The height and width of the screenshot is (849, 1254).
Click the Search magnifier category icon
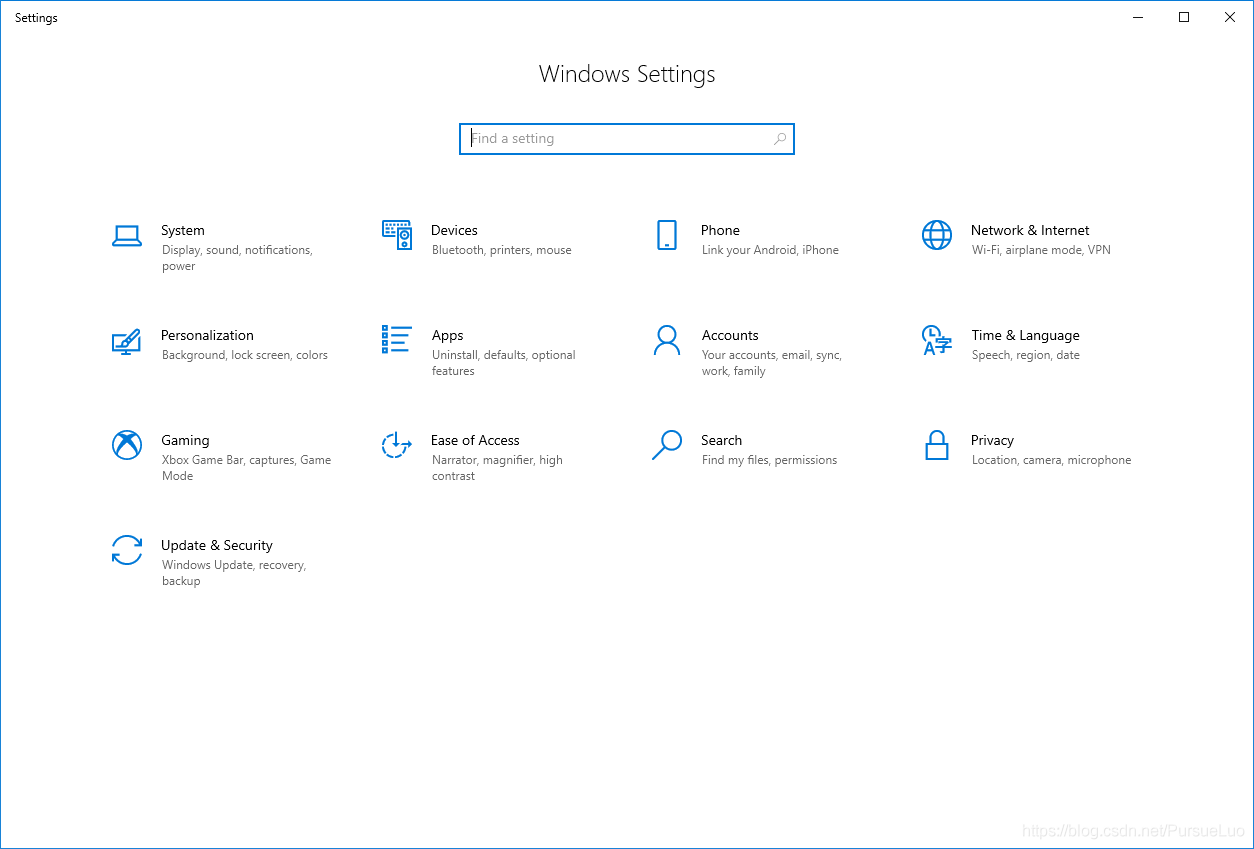tap(667, 445)
